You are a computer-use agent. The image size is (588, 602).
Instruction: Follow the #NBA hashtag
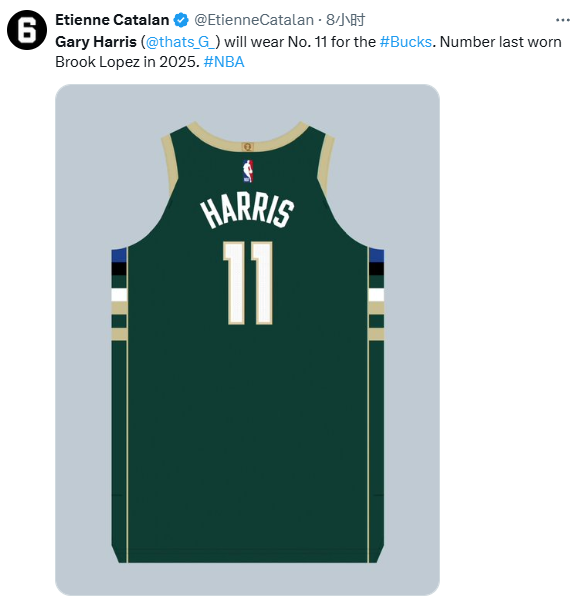(x=224, y=62)
